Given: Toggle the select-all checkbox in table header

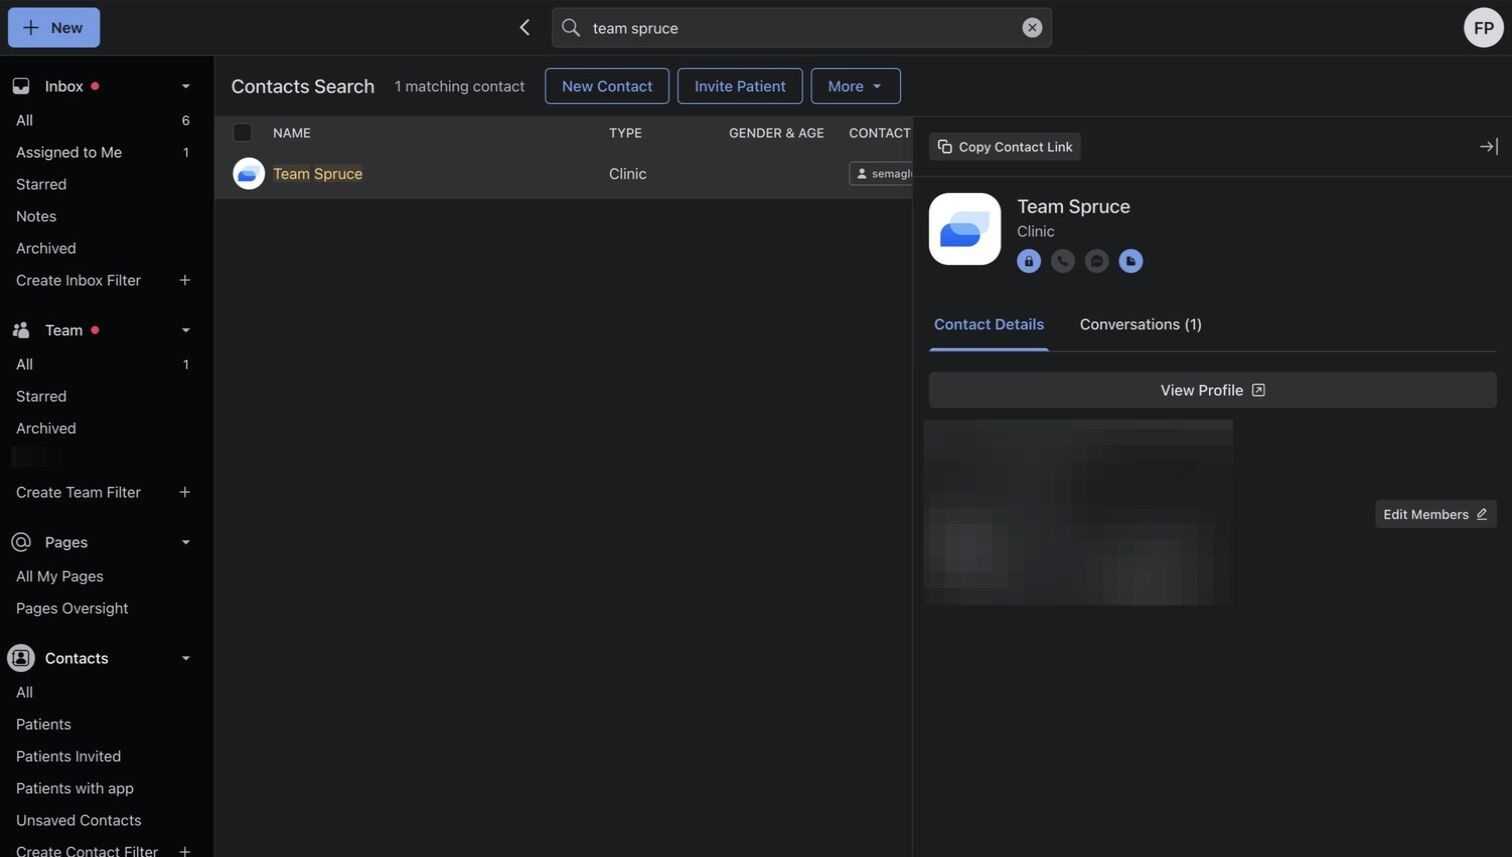Looking at the screenshot, I should pos(243,132).
